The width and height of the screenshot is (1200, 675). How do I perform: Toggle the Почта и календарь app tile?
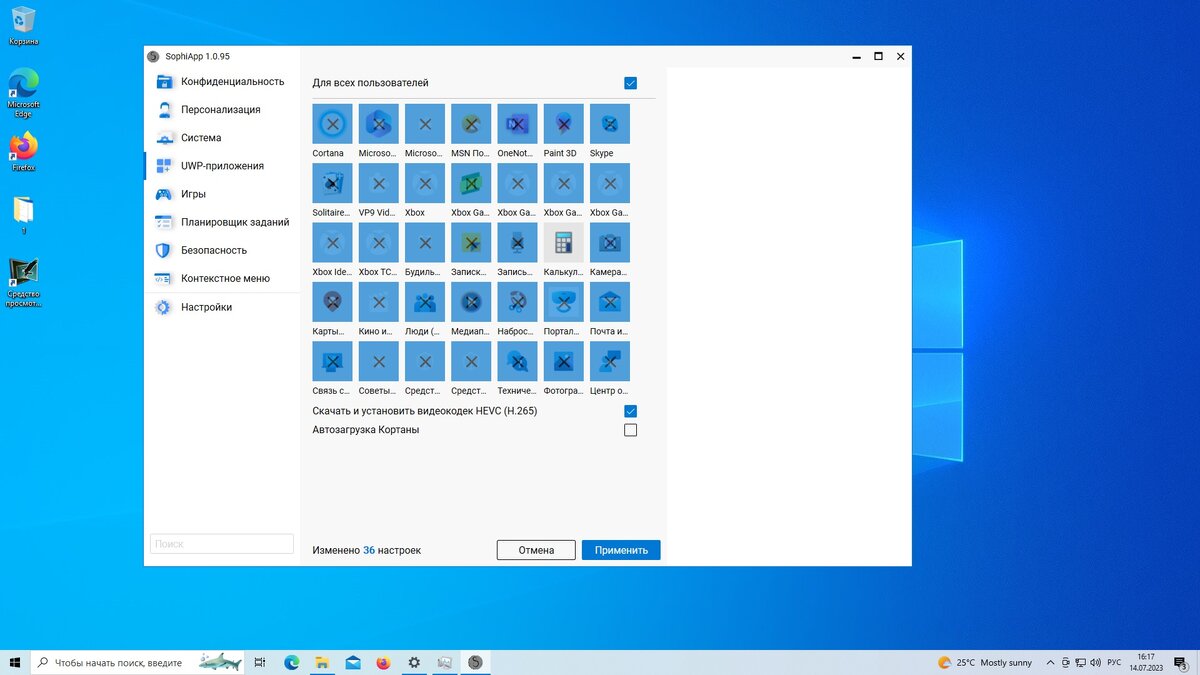click(x=610, y=301)
